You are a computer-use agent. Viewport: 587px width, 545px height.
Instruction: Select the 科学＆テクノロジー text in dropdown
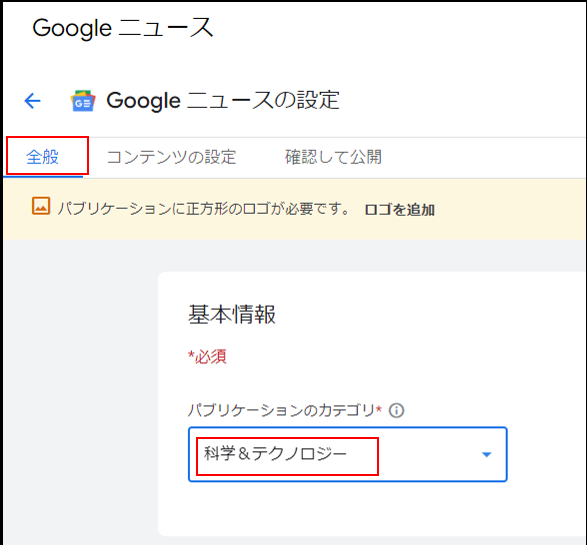[275, 454]
